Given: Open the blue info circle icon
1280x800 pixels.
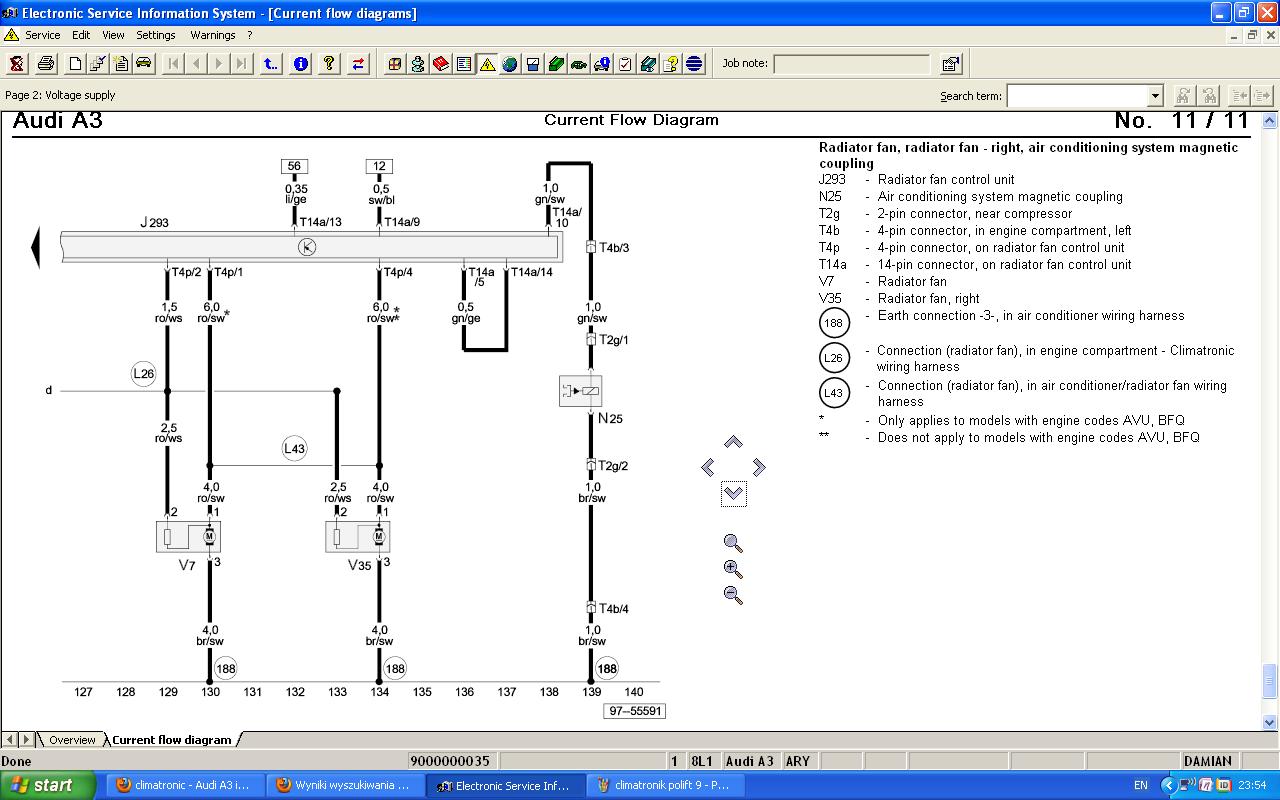Looking at the screenshot, I should click(301, 64).
